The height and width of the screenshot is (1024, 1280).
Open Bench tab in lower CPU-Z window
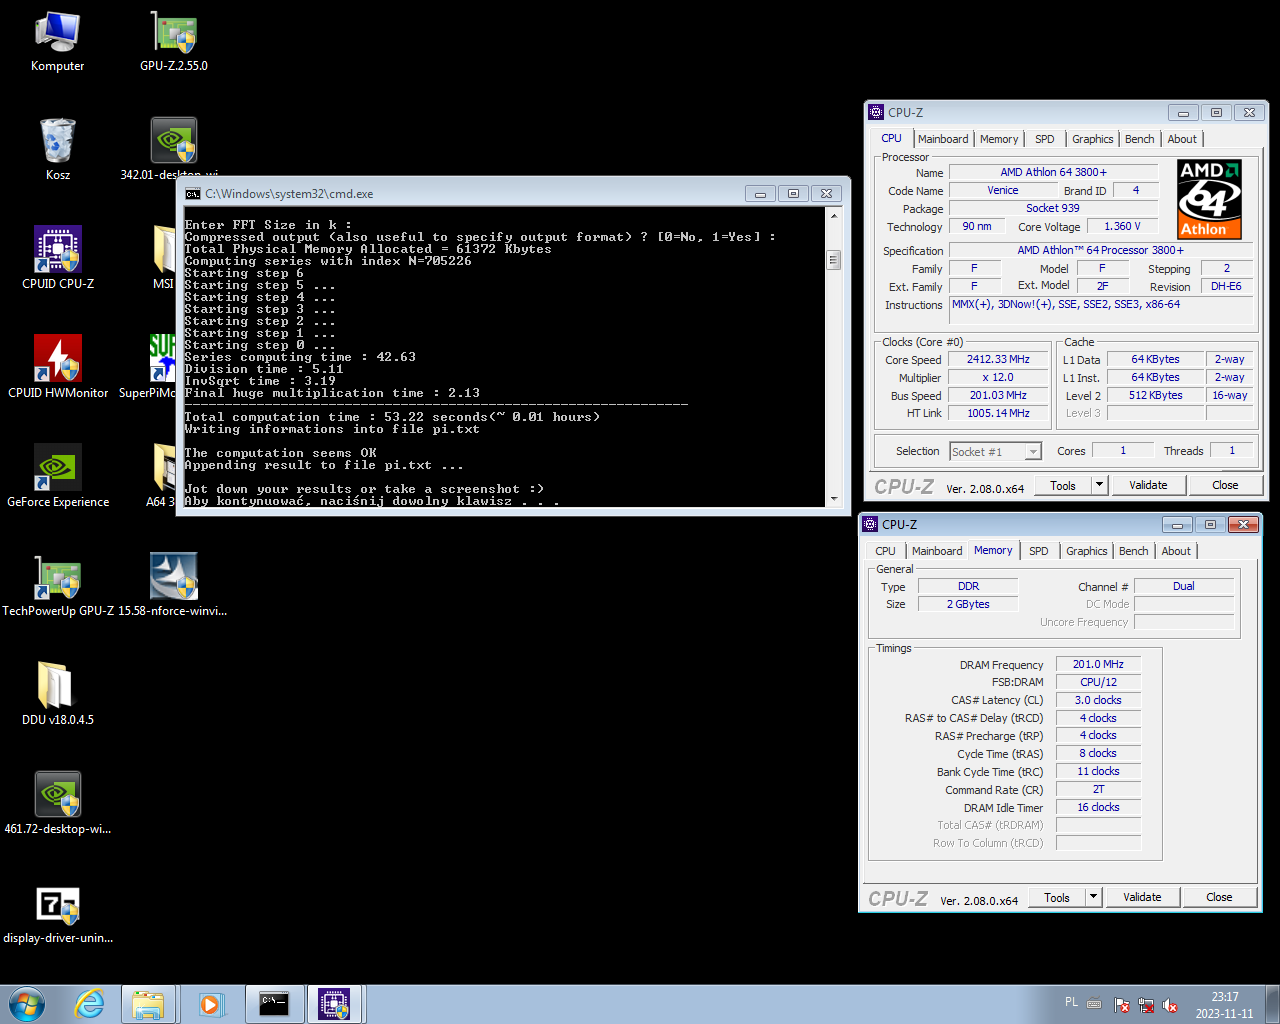pyautogui.click(x=1134, y=551)
